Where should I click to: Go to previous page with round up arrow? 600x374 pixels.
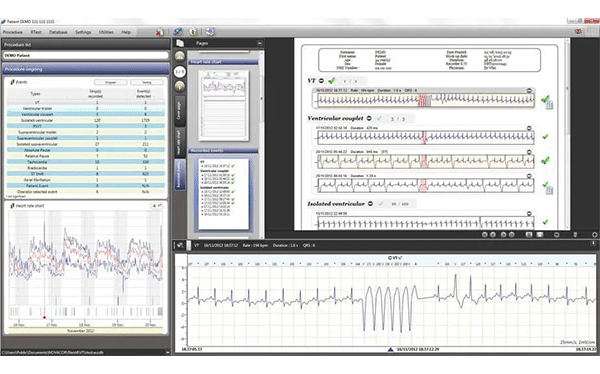(x=180, y=57)
